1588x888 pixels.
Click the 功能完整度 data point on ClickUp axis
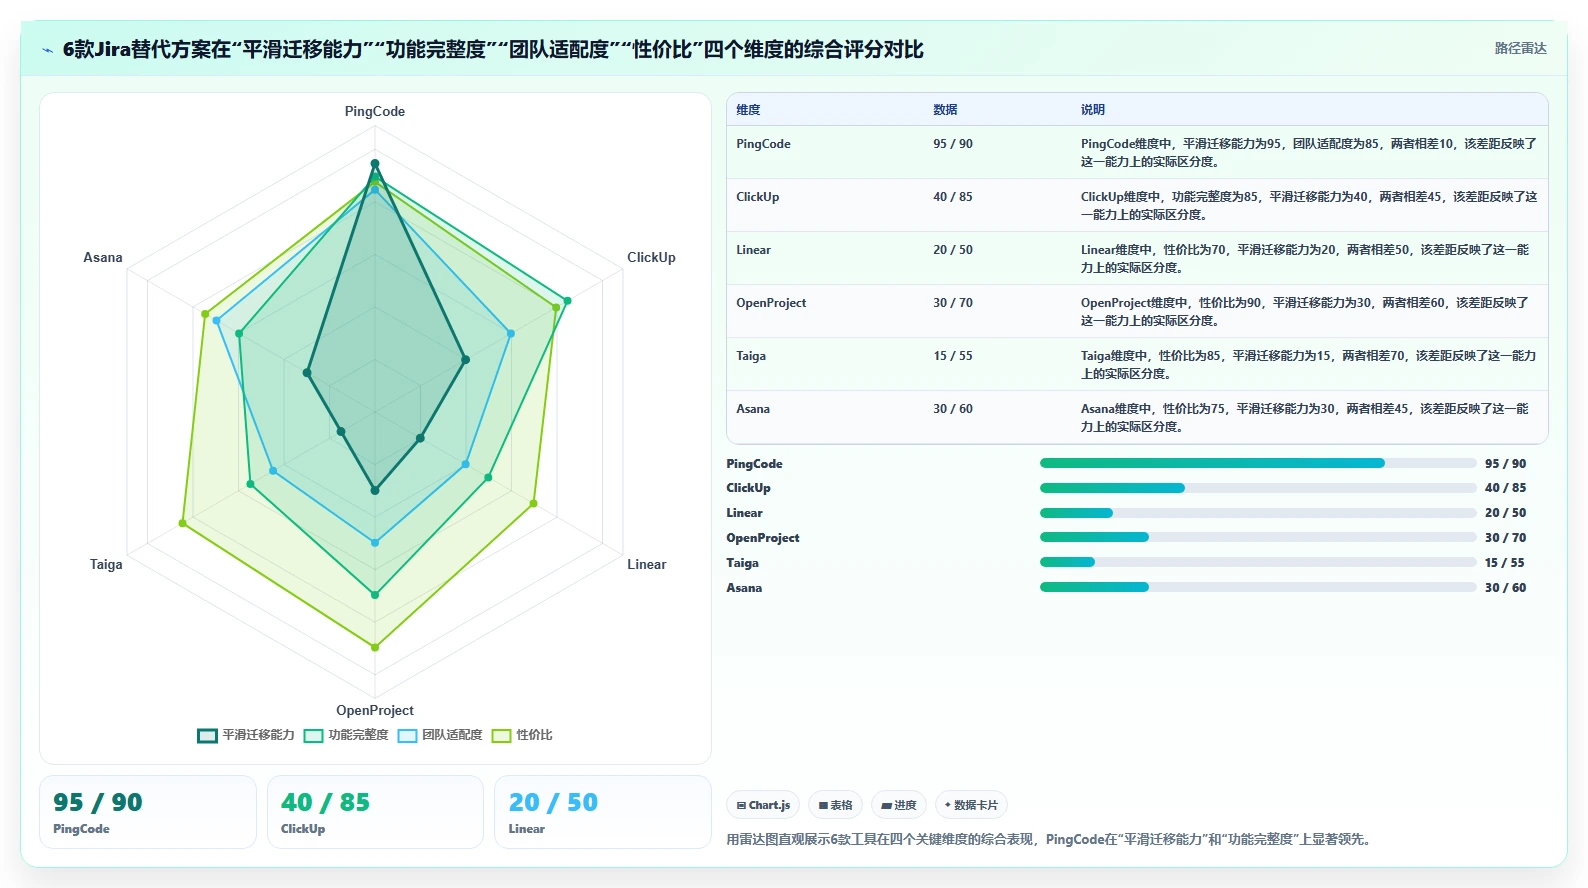click(567, 300)
